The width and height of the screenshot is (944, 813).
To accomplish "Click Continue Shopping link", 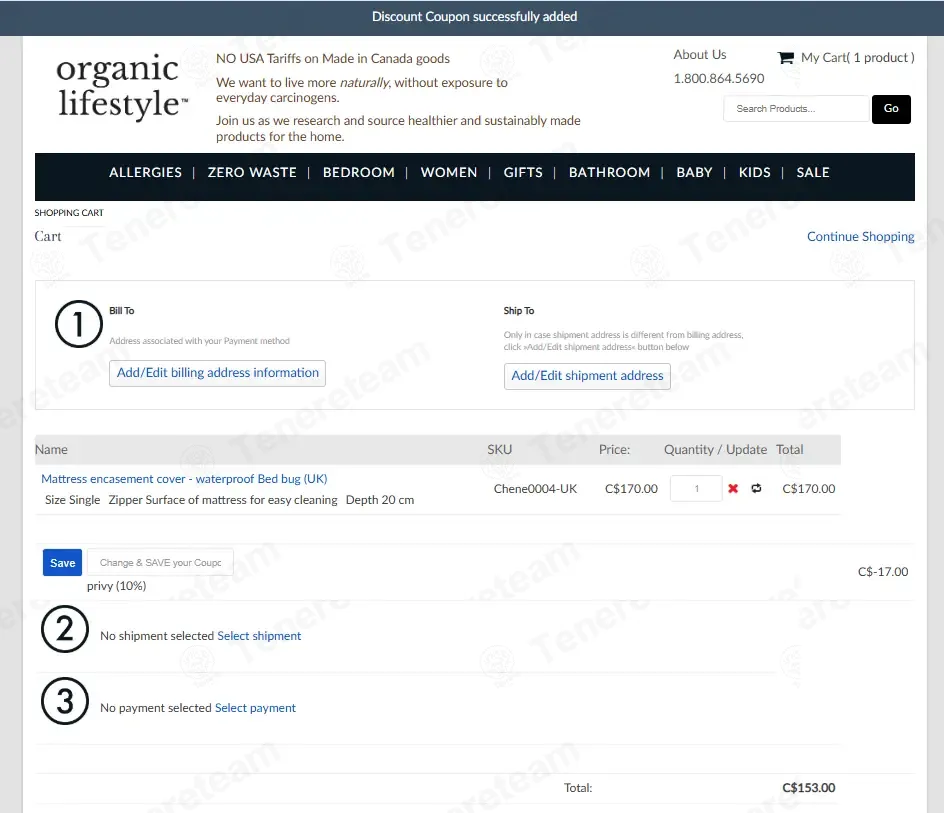I will click(860, 237).
